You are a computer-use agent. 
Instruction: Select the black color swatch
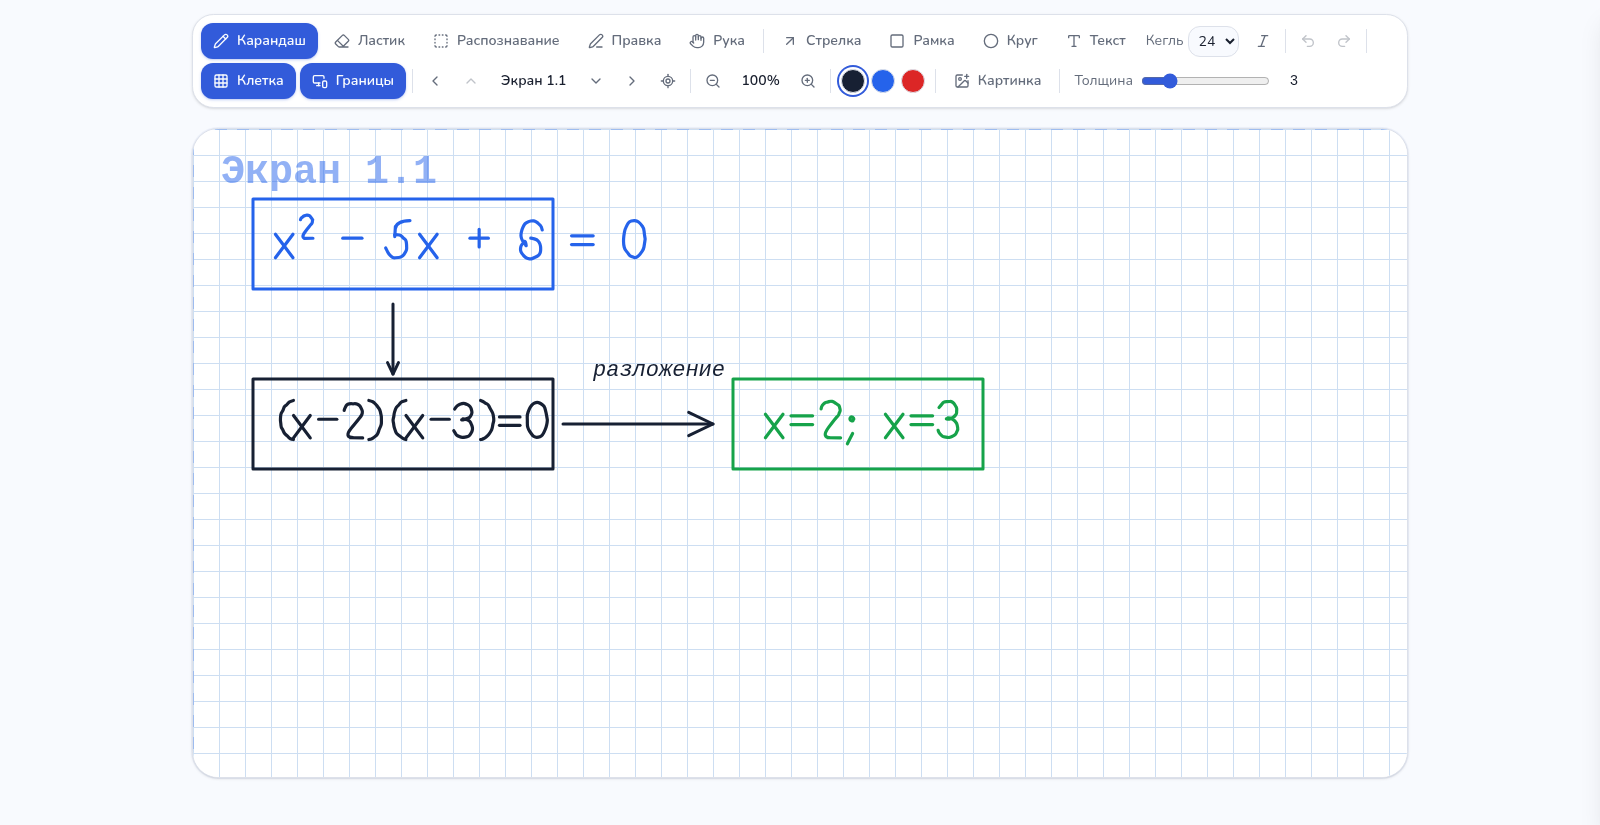853,81
